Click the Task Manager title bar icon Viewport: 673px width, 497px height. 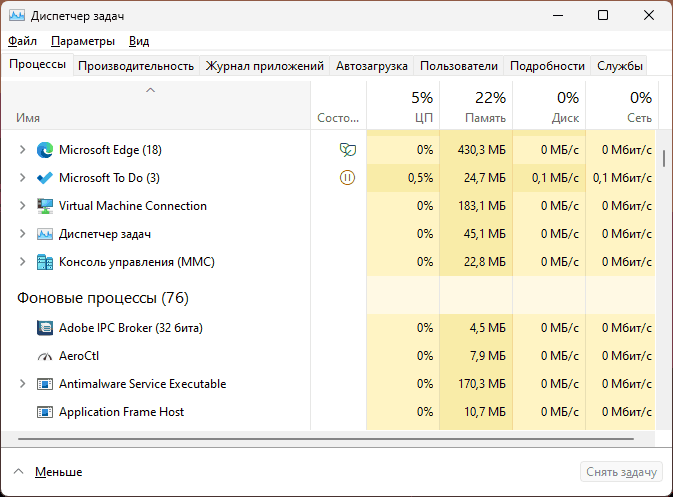17,16
